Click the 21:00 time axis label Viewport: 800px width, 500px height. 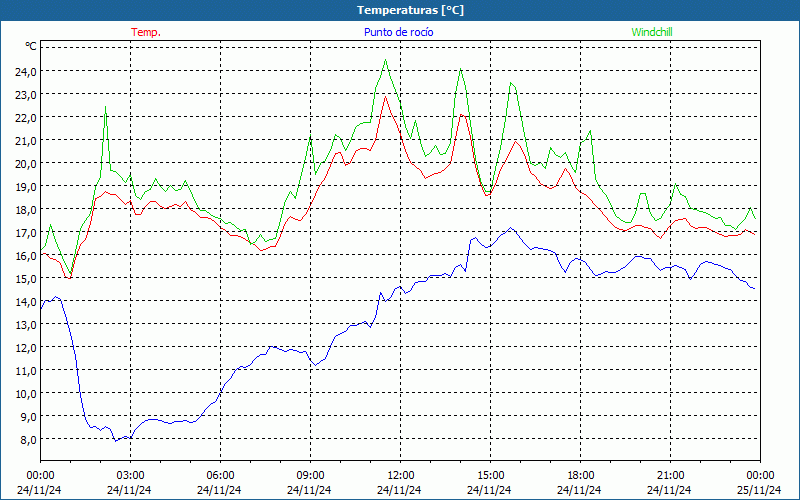point(670,476)
